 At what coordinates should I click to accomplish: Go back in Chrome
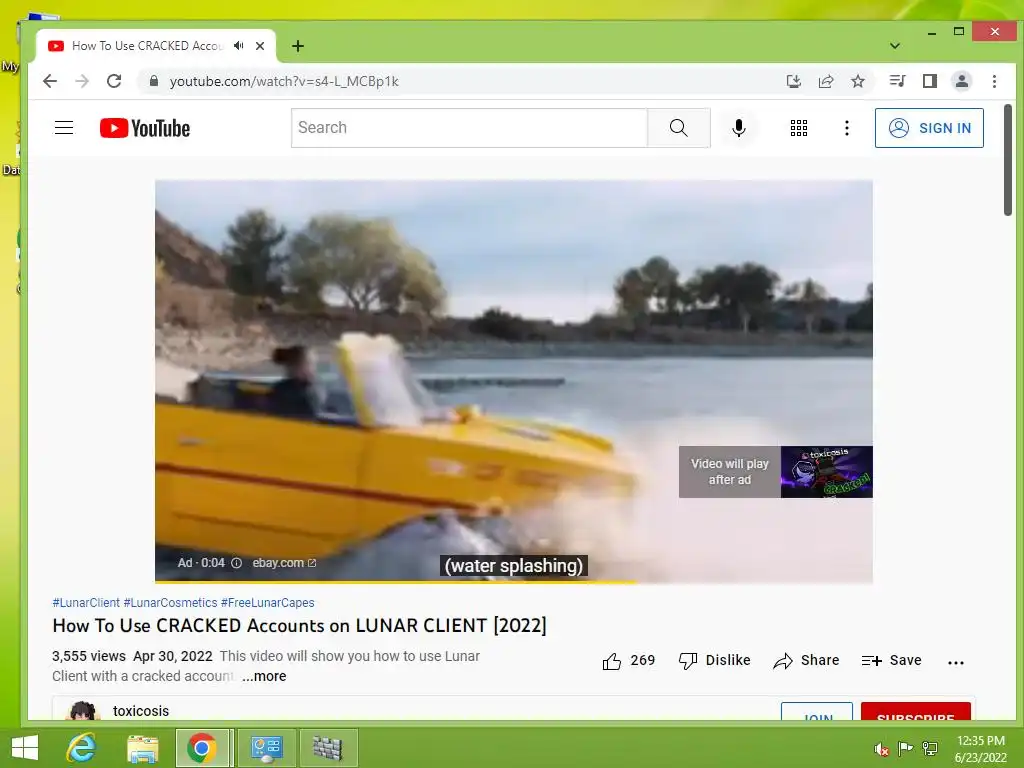click(x=50, y=81)
